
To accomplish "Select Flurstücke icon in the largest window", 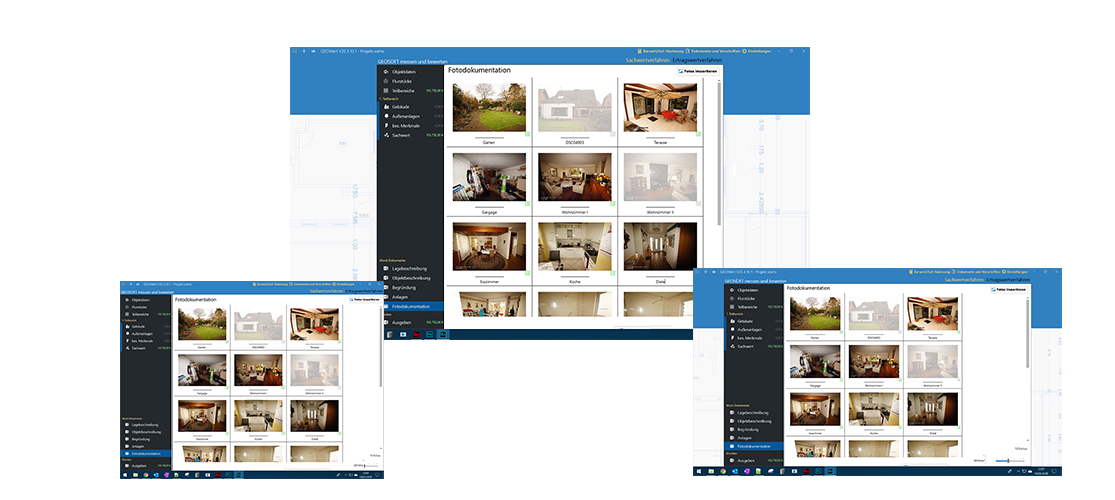I will (x=384, y=81).
